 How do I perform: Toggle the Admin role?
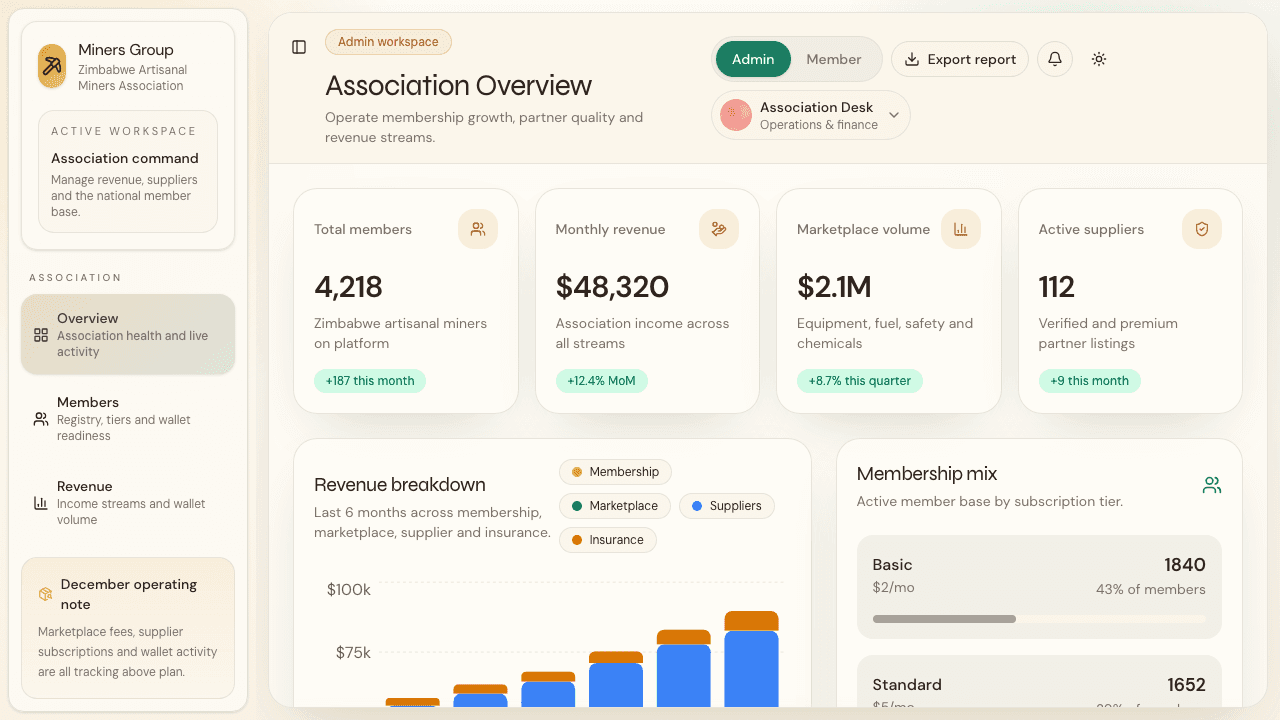[753, 59]
